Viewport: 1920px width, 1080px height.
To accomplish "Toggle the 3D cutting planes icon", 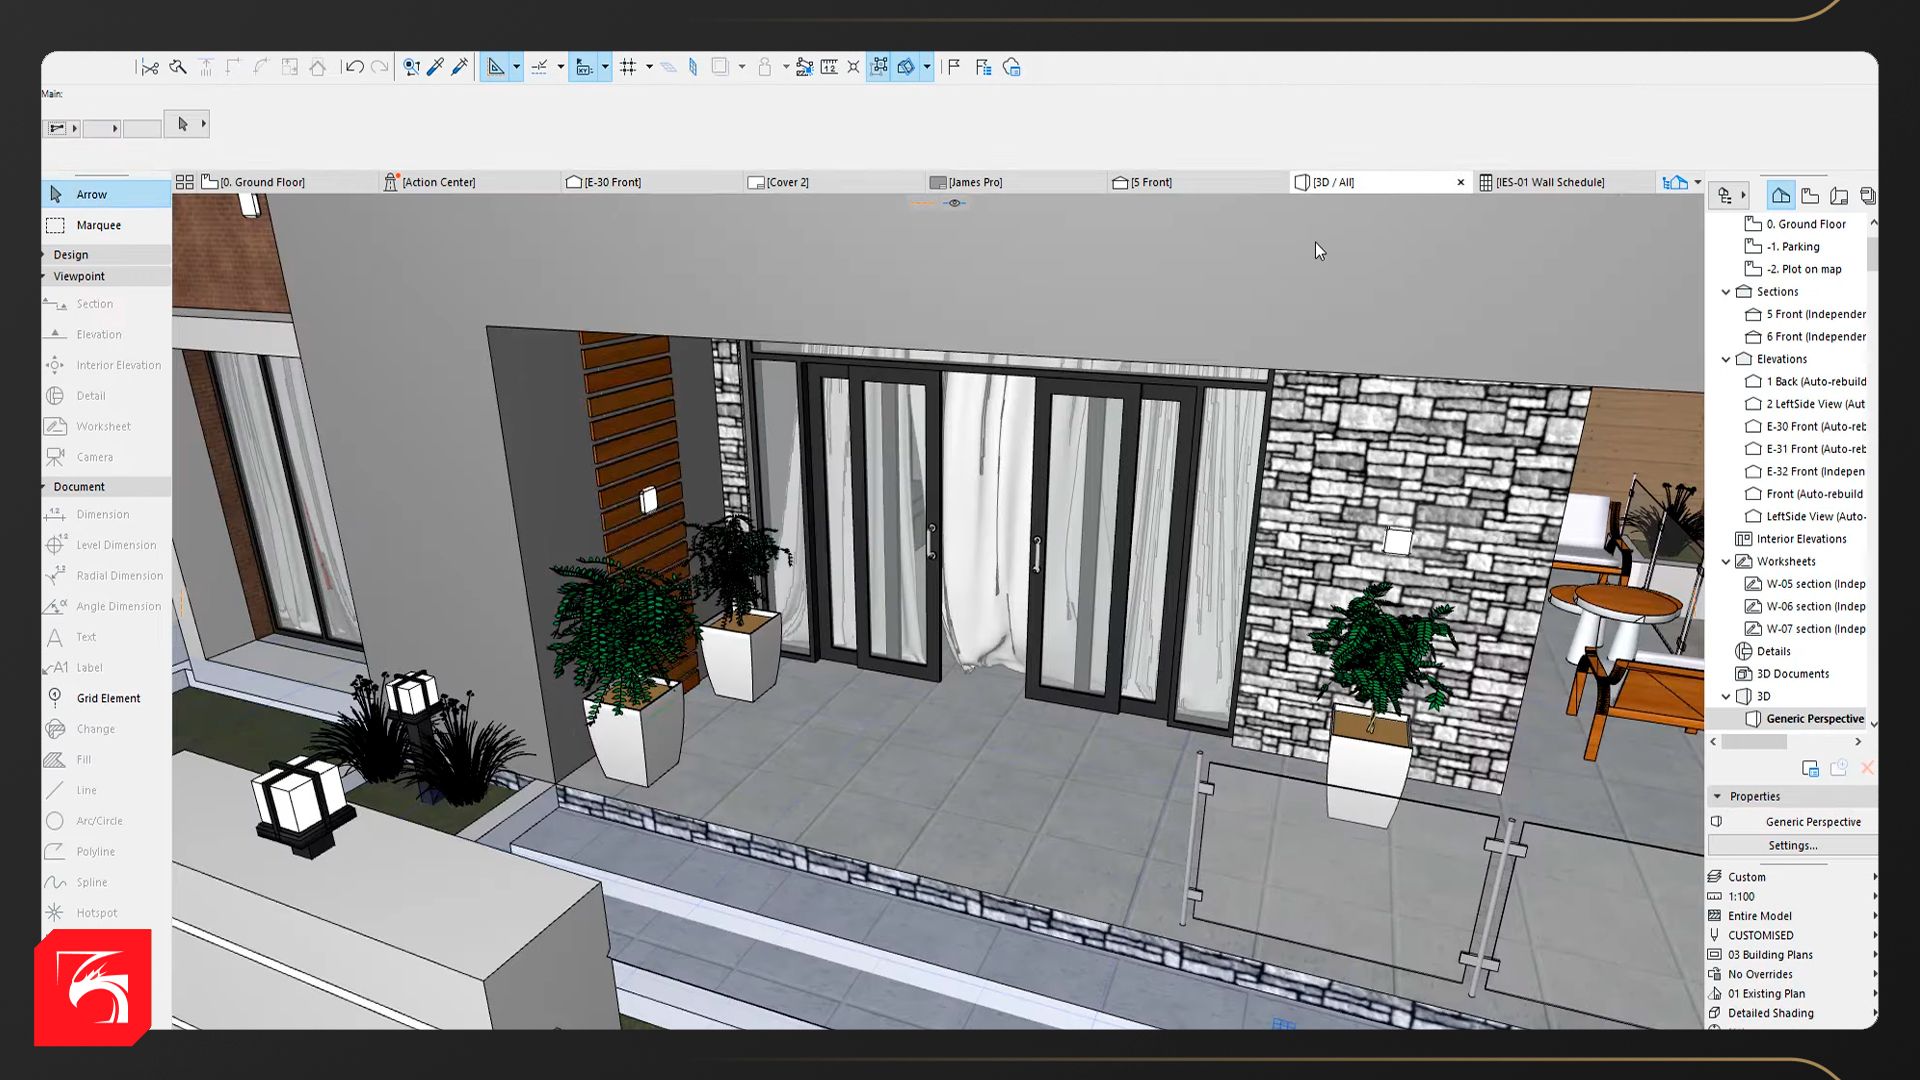I will (x=906, y=67).
